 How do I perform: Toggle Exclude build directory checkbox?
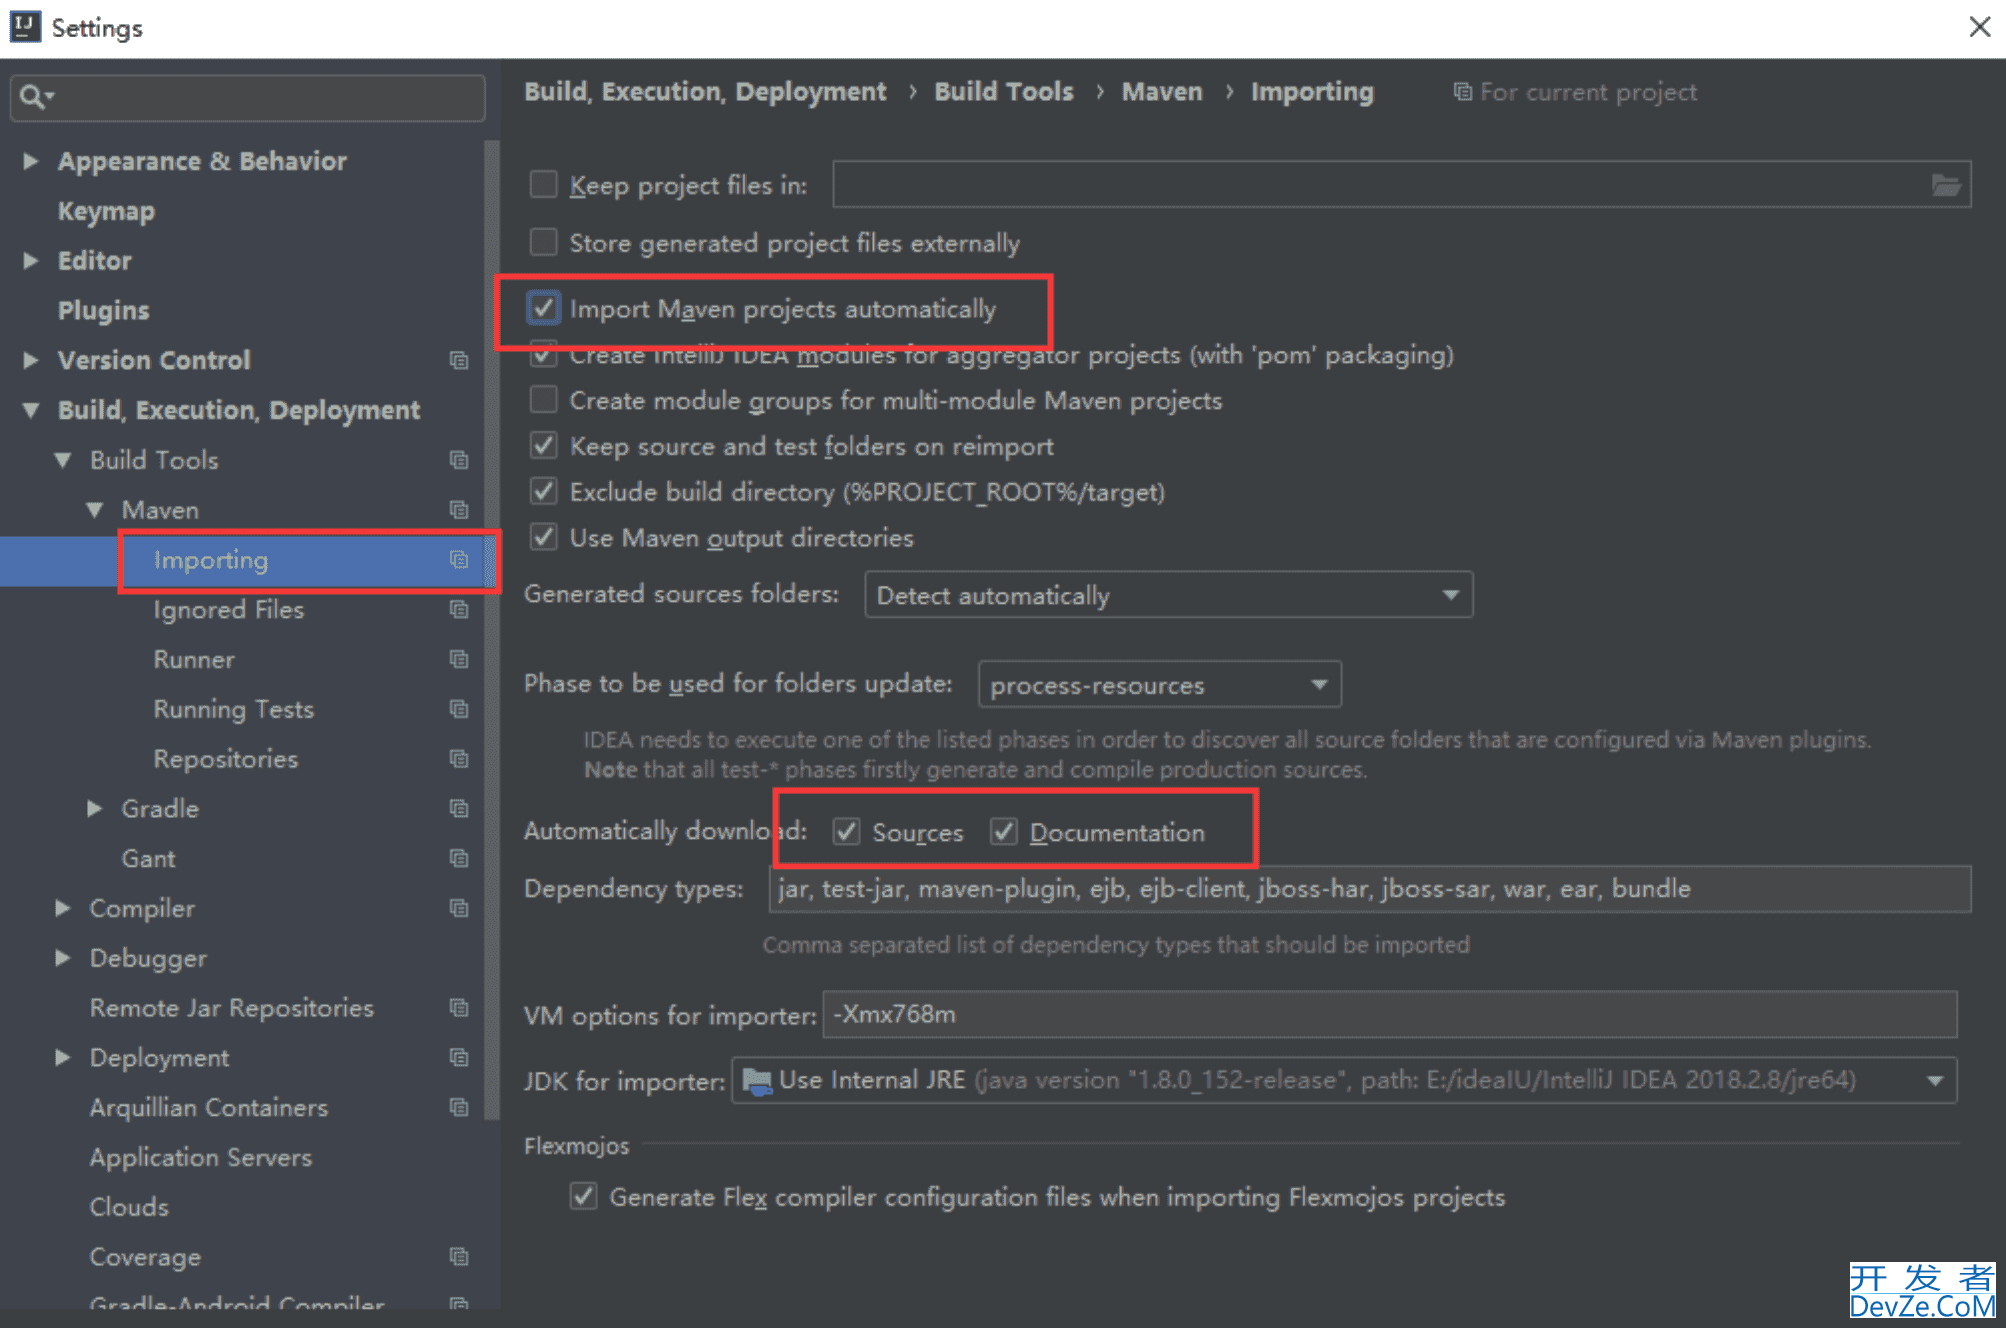pos(543,492)
